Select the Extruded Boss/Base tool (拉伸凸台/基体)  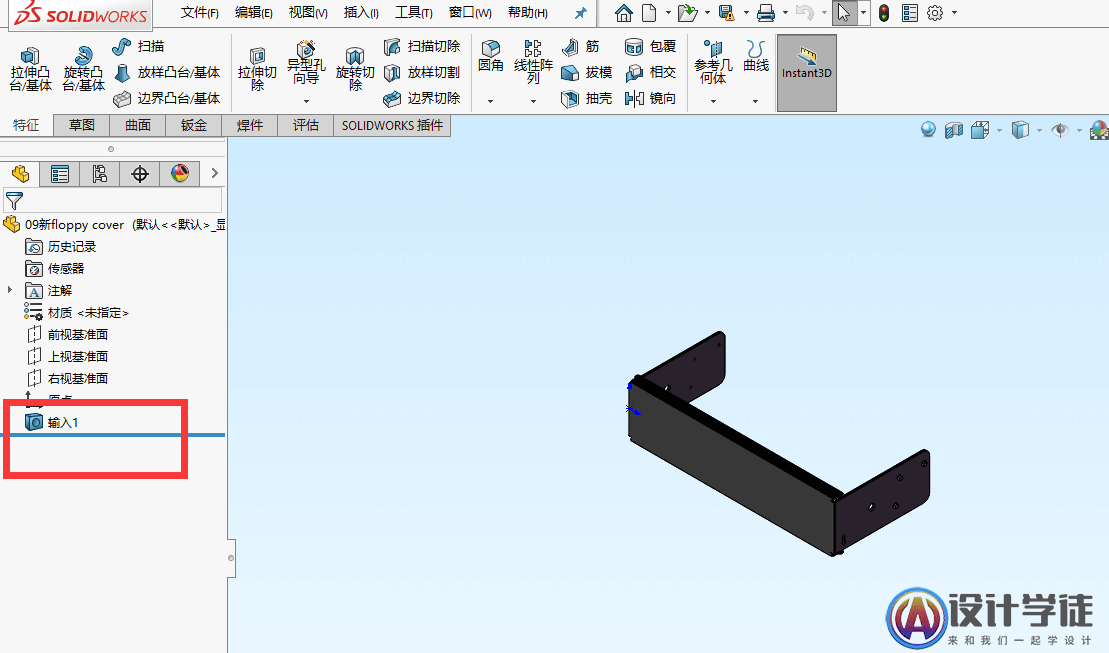click(x=30, y=69)
